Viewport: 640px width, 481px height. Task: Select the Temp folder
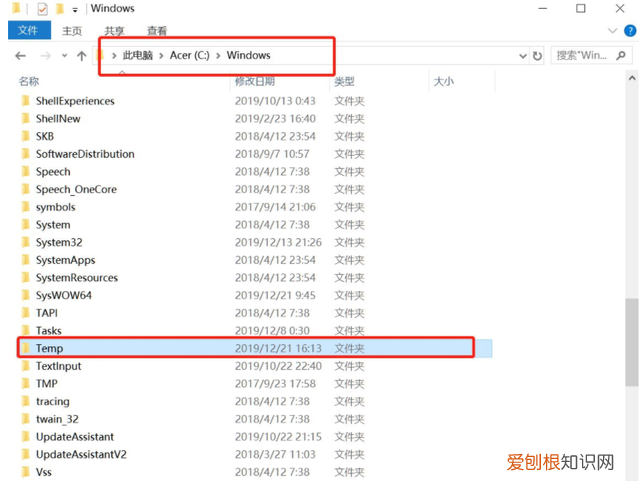49,348
